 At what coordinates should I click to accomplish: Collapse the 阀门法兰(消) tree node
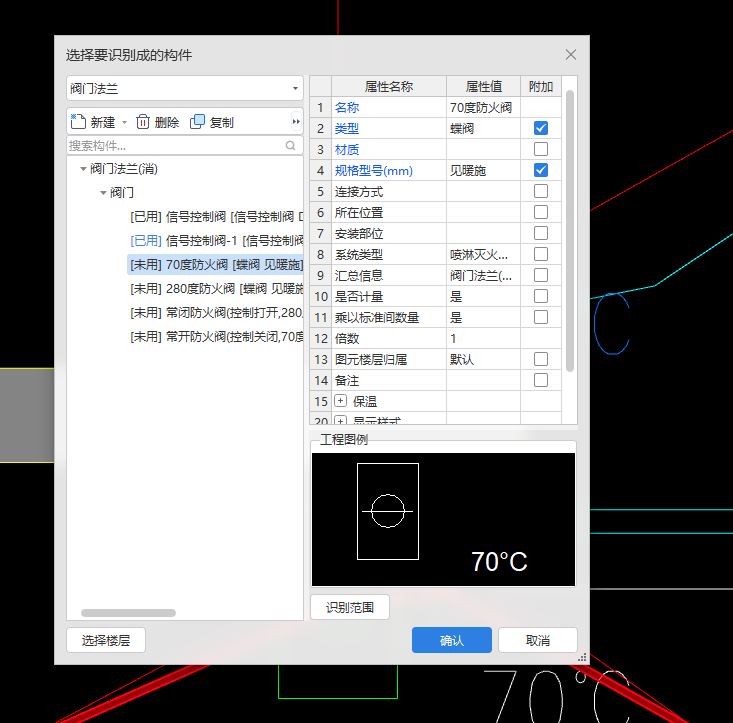83,169
